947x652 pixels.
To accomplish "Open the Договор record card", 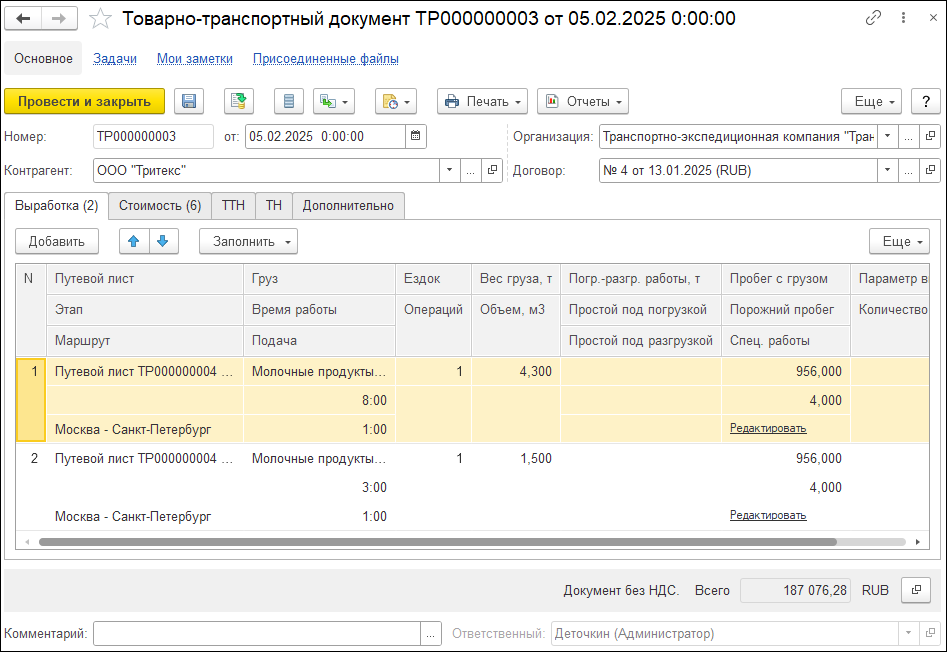I will click(x=930, y=170).
